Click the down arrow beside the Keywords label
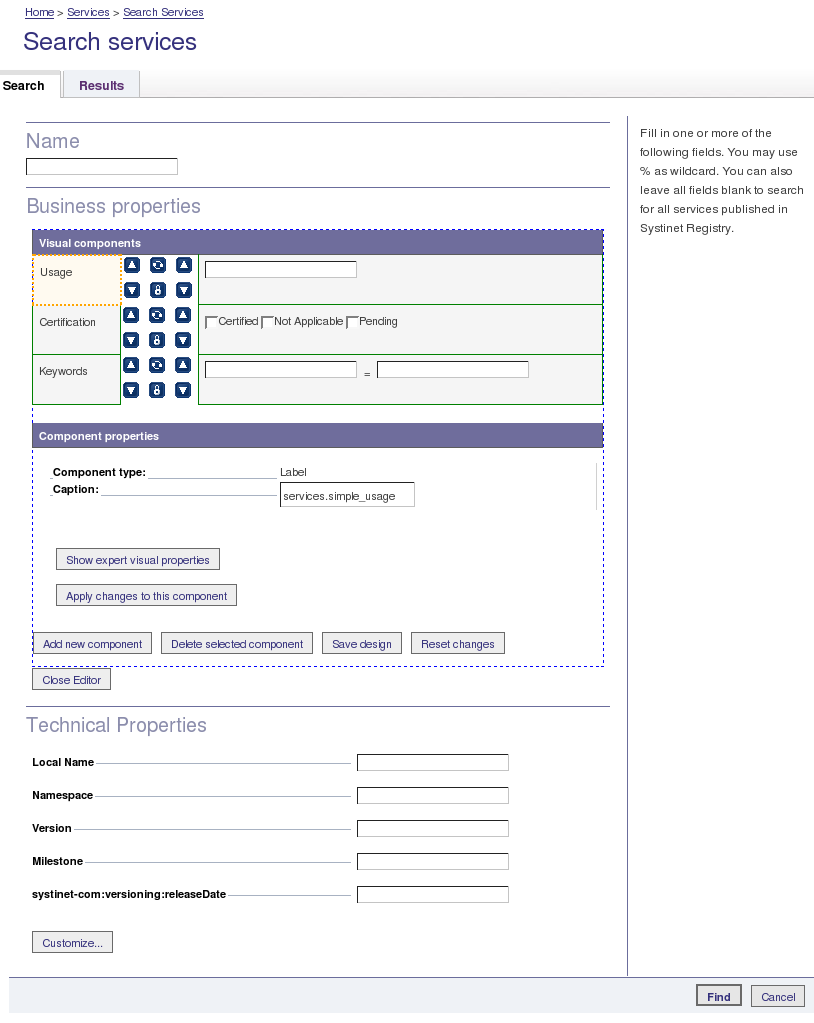The width and height of the screenshot is (814, 1023). pos(131,390)
